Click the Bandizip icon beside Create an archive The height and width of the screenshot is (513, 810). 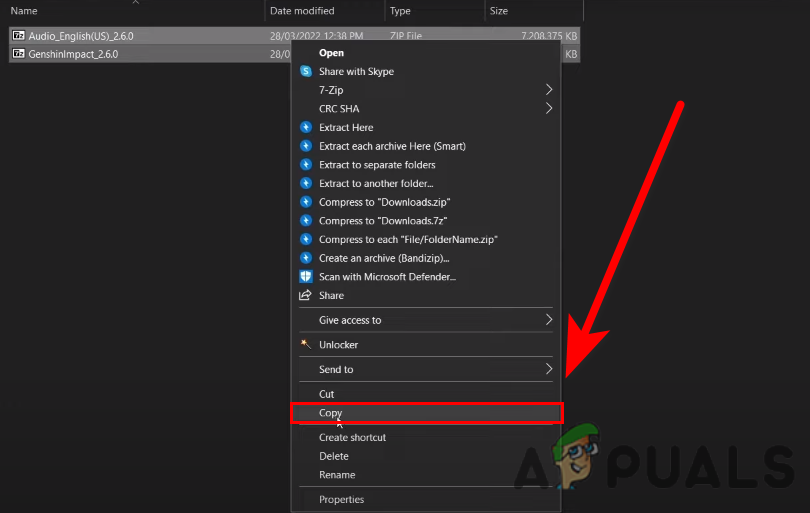coord(306,258)
